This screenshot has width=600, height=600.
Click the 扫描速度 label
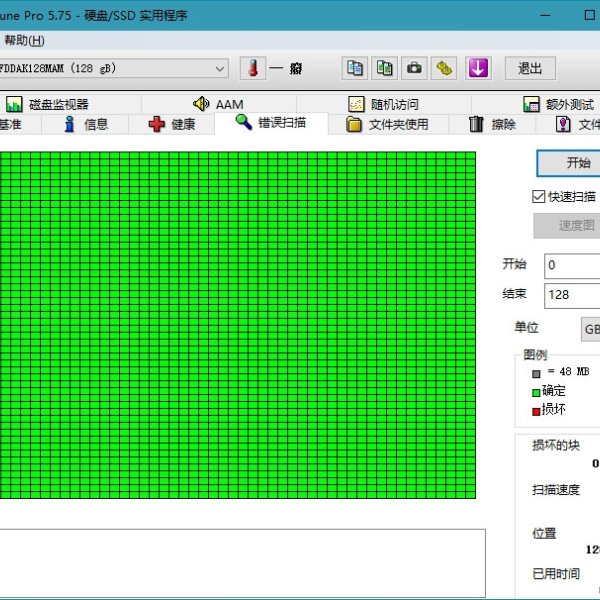point(556,490)
